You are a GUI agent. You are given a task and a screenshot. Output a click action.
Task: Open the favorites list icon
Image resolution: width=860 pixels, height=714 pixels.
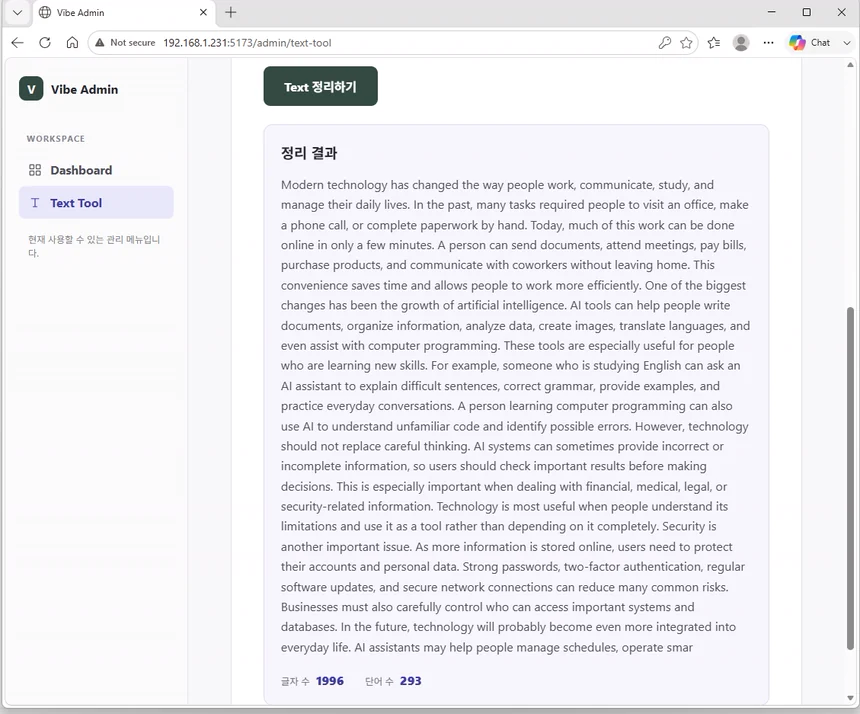coord(714,43)
